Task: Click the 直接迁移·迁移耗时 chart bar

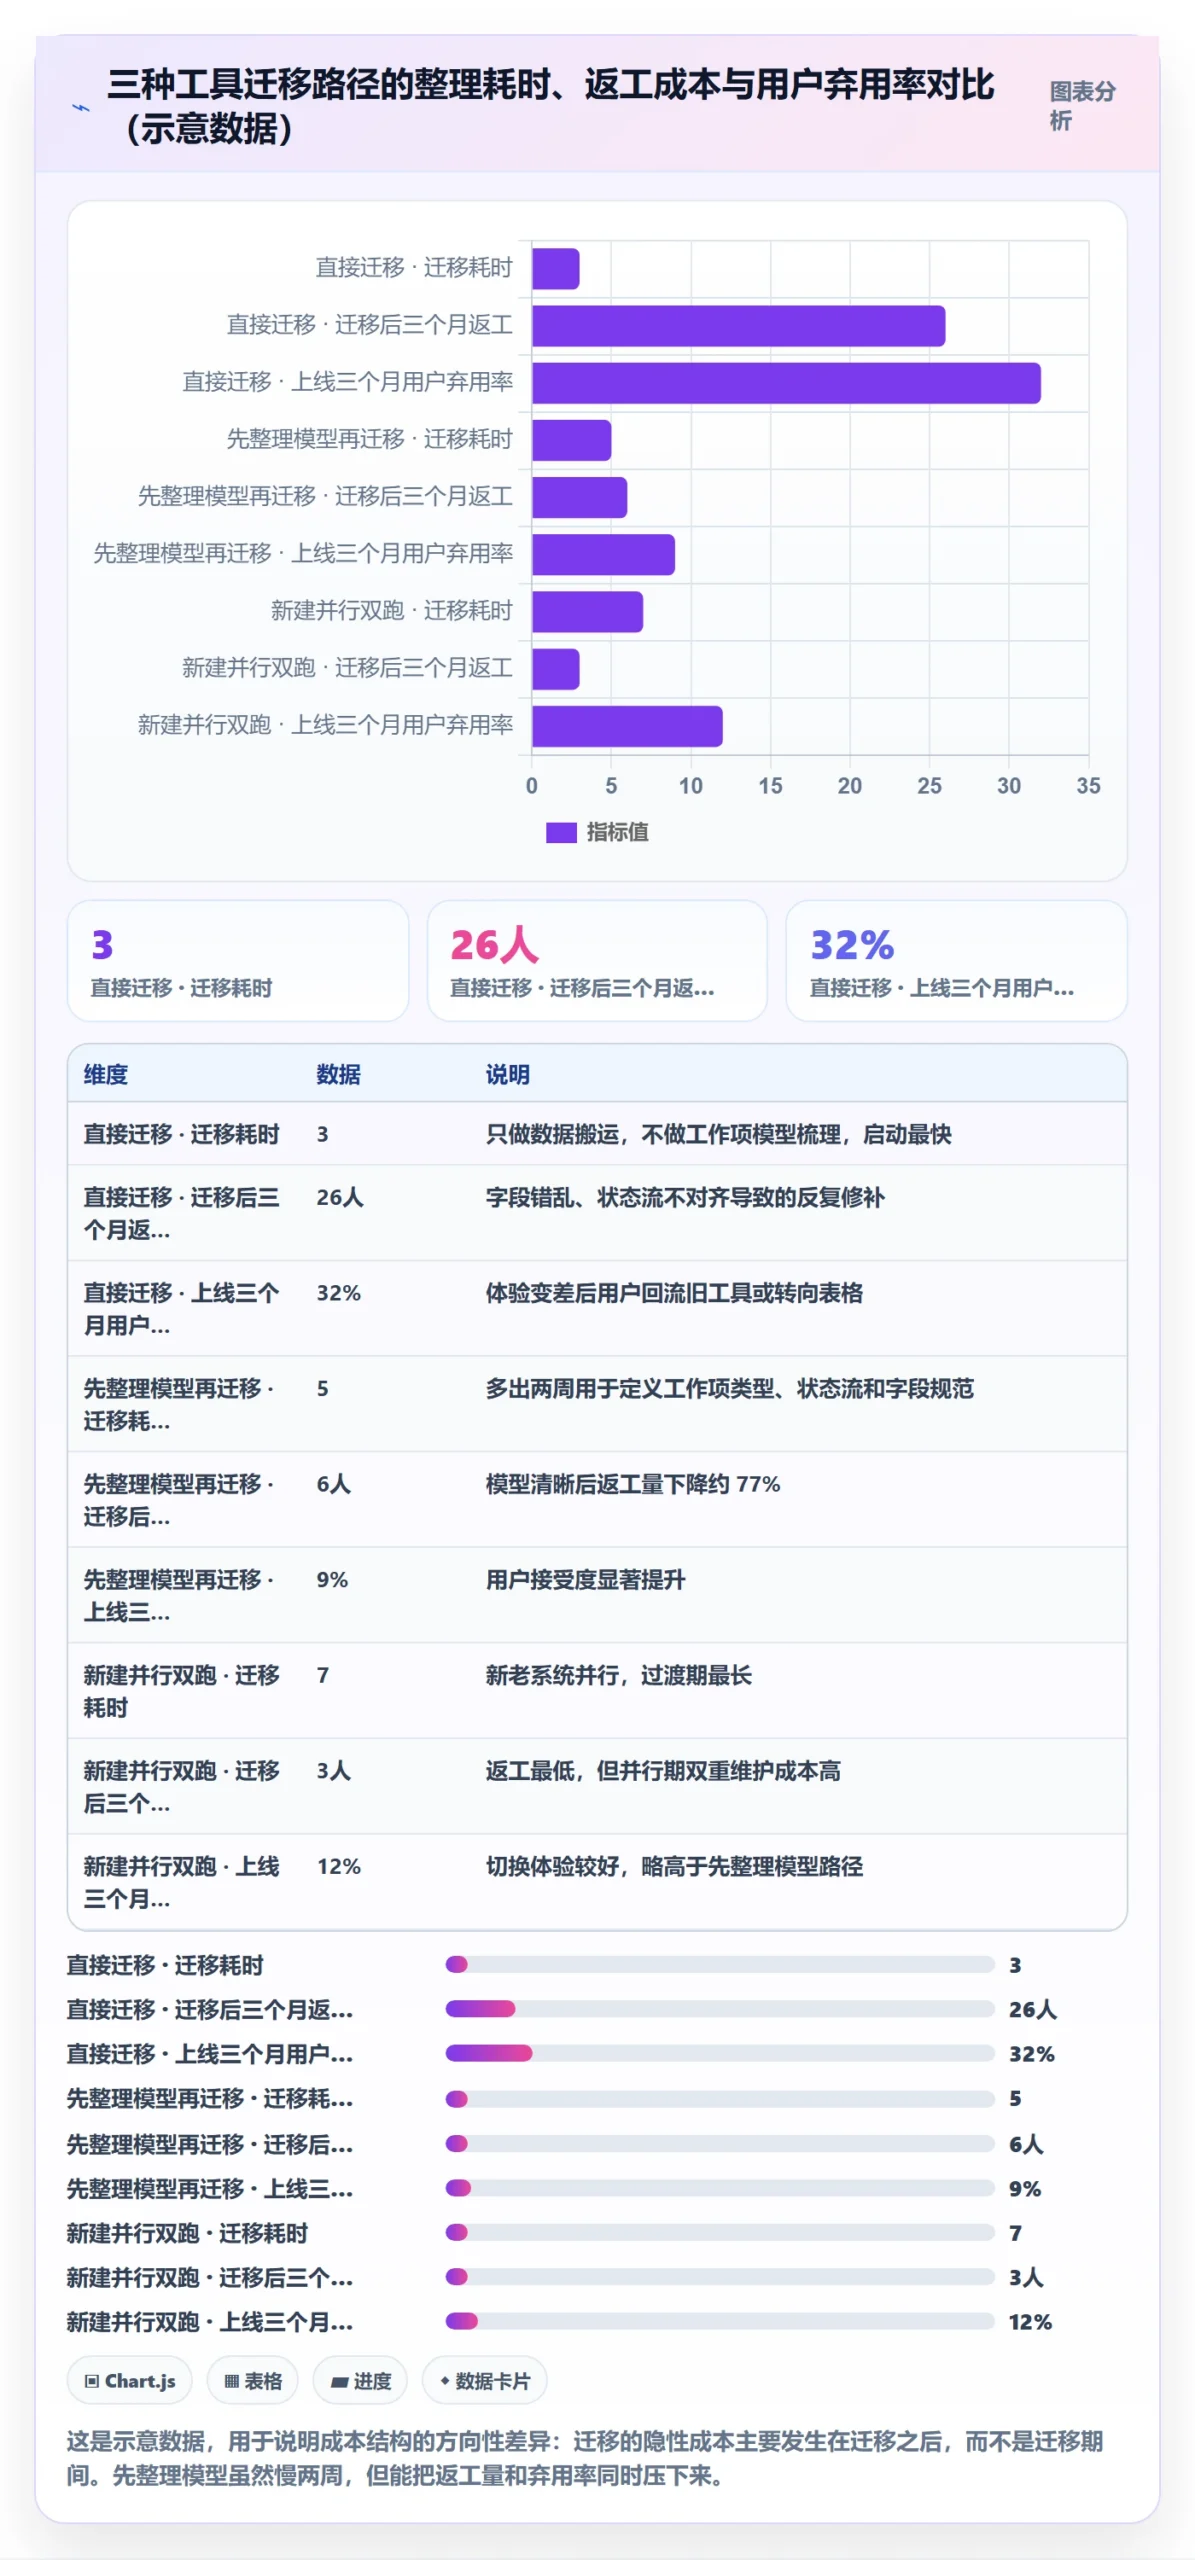Action: [x=555, y=269]
